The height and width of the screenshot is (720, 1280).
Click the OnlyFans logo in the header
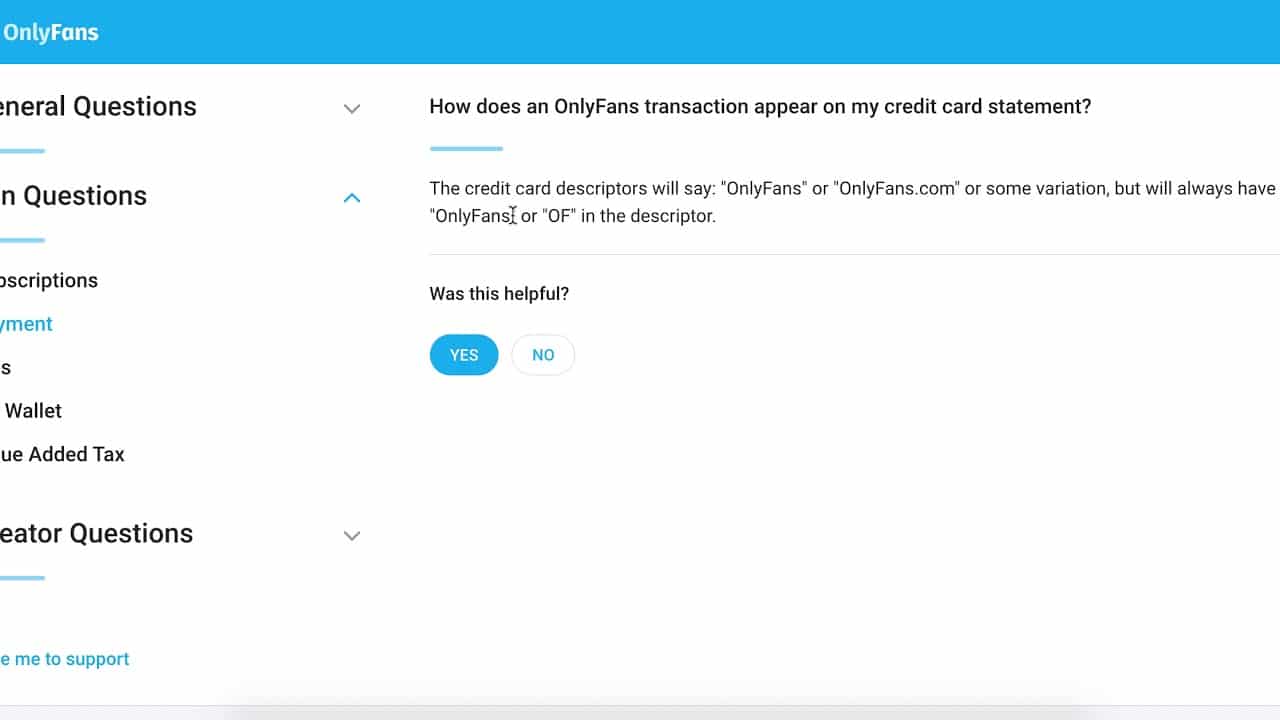click(x=50, y=32)
